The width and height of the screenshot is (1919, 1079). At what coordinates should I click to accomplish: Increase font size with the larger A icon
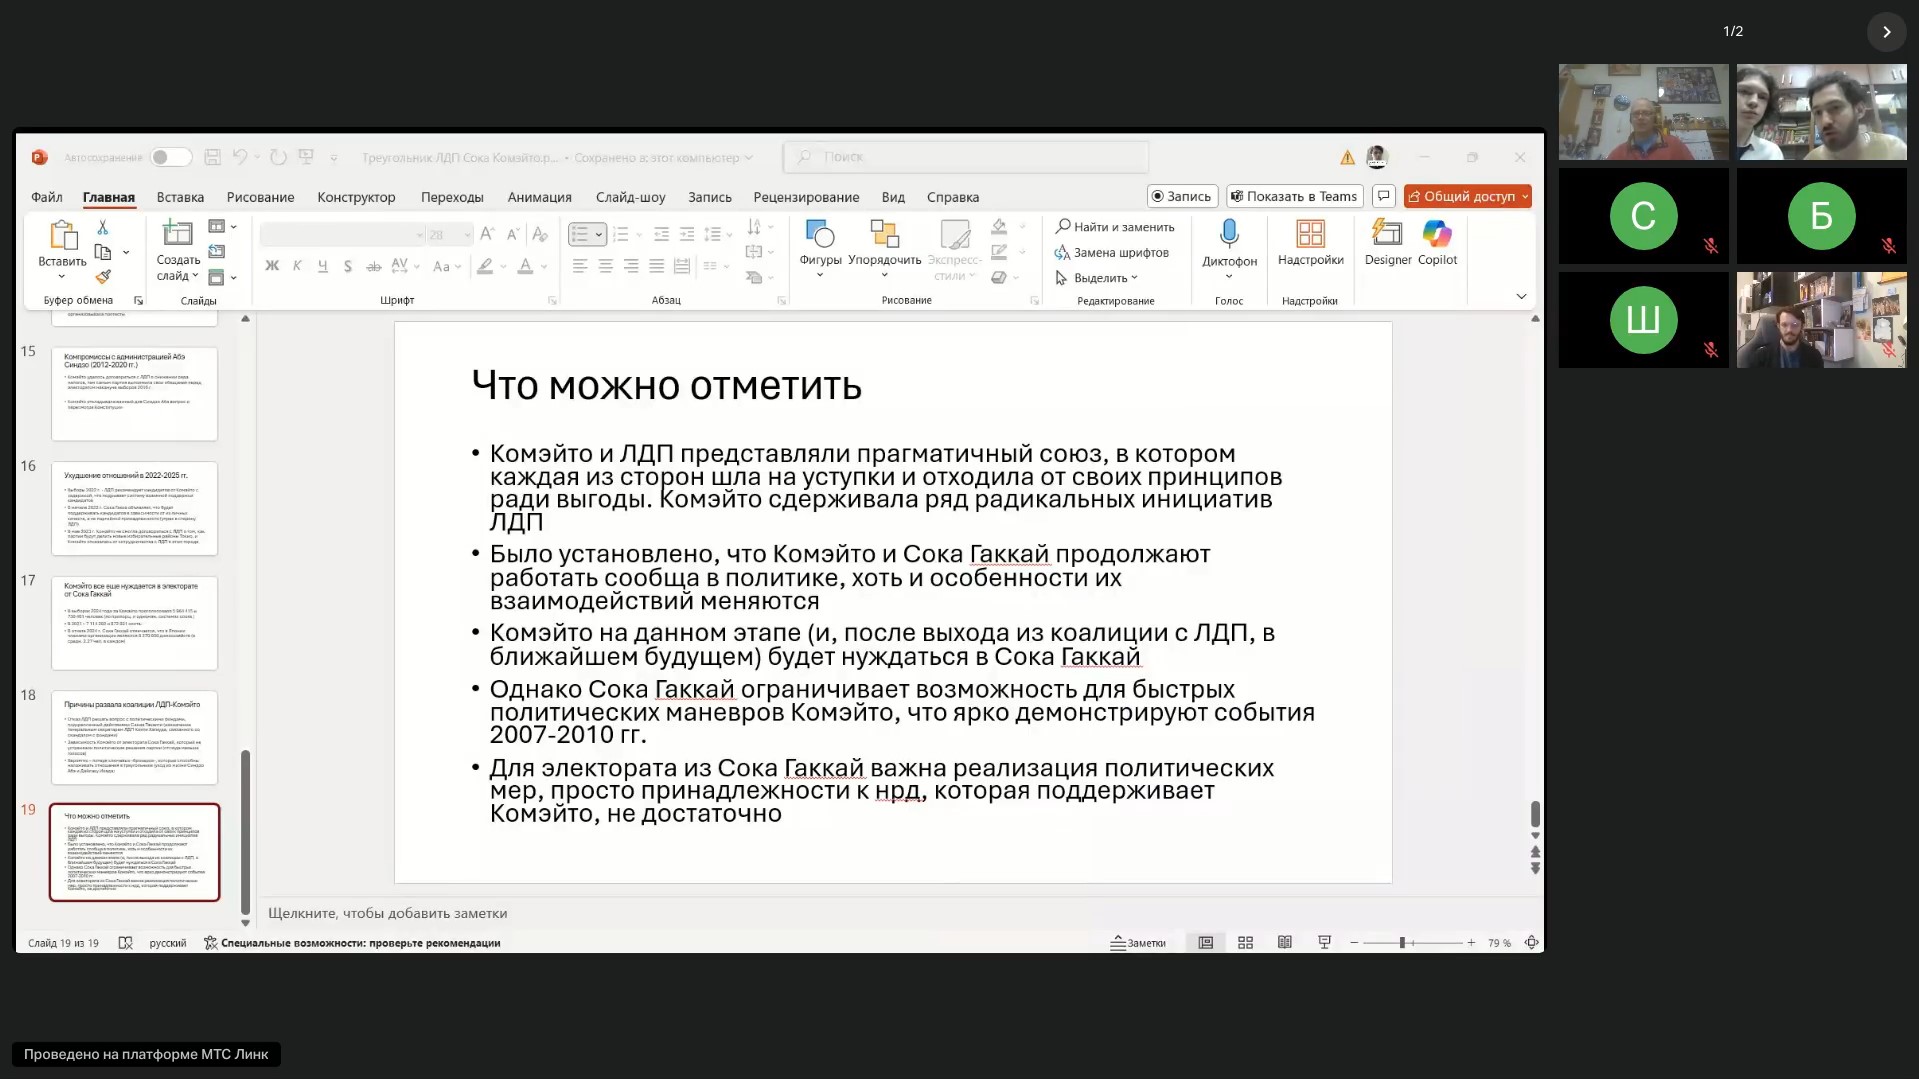[486, 234]
